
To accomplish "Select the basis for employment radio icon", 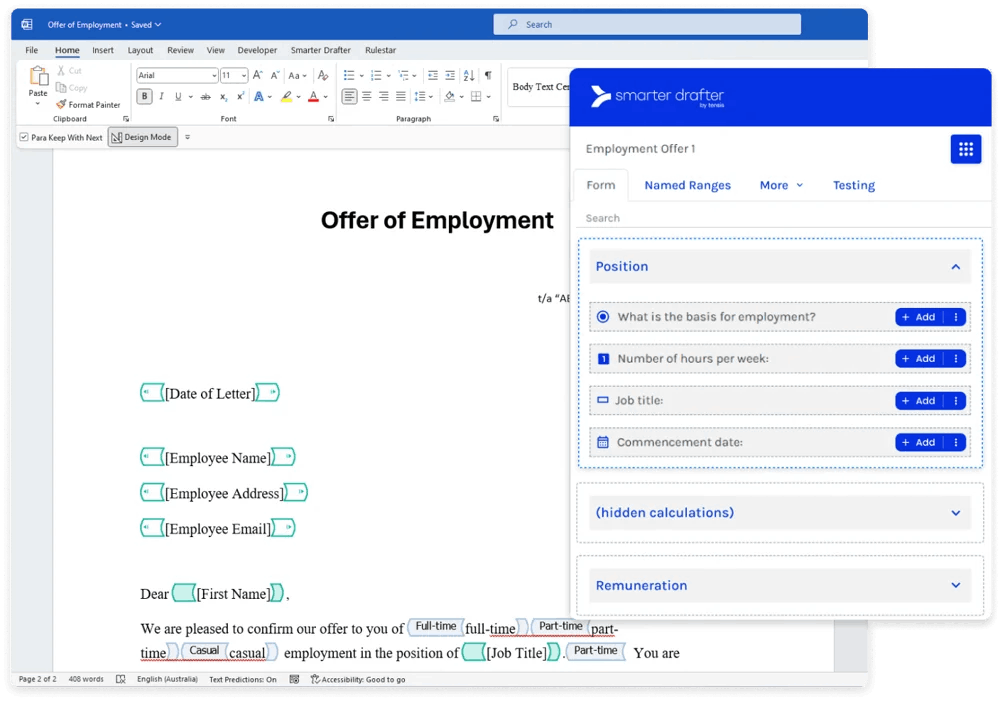I will coord(603,317).
